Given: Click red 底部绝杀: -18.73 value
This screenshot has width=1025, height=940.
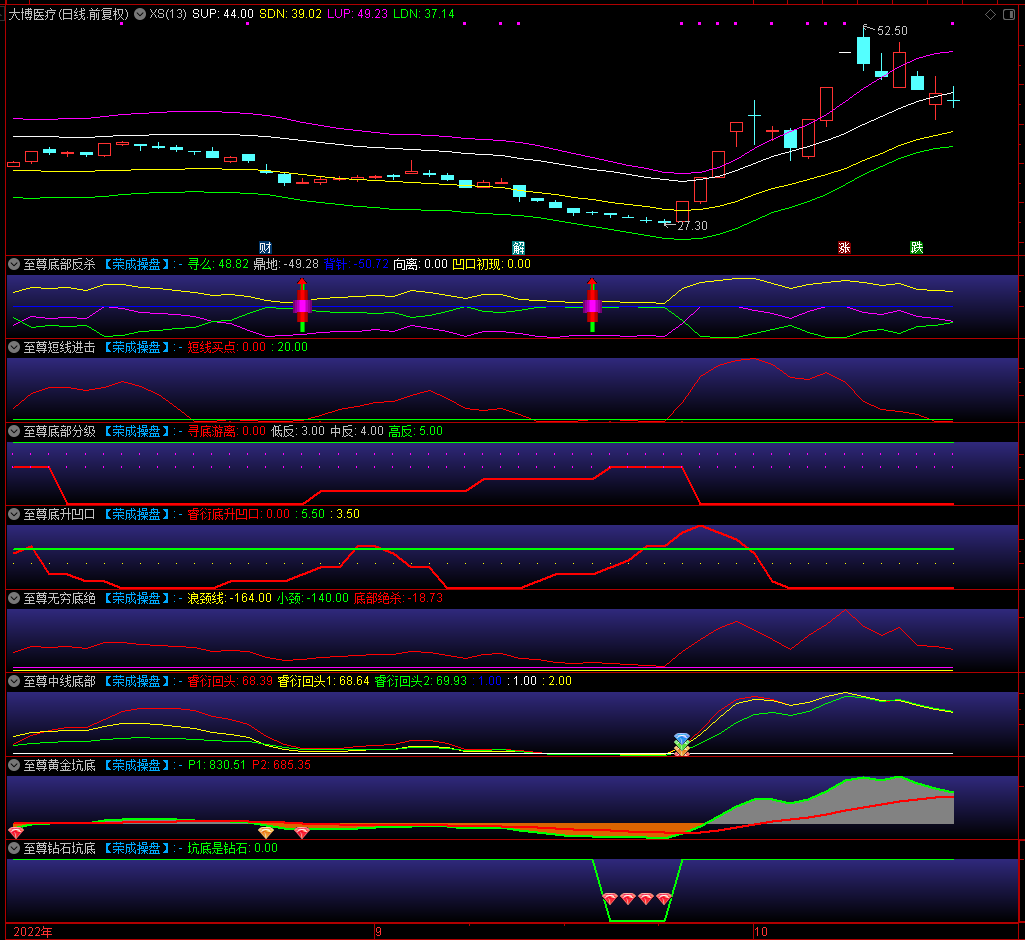Looking at the screenshot, I should pyautogui.click(x=398, y=597).
